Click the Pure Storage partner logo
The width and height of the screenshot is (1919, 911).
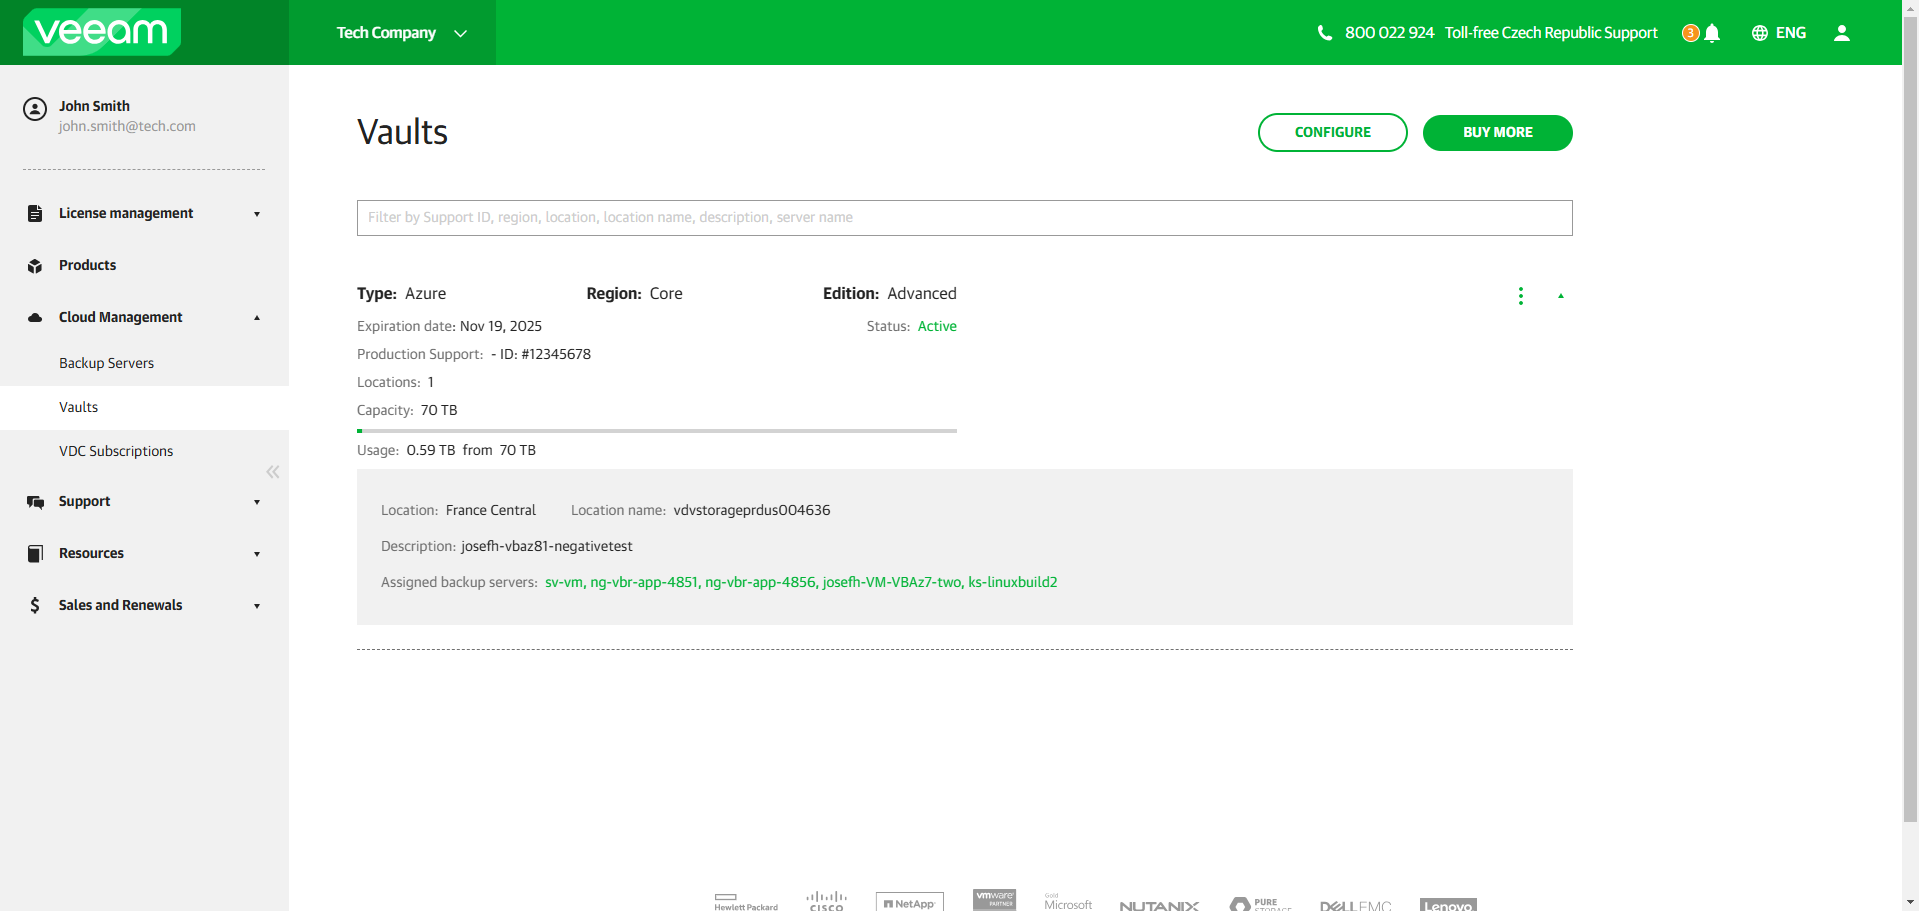point(1260,903)
